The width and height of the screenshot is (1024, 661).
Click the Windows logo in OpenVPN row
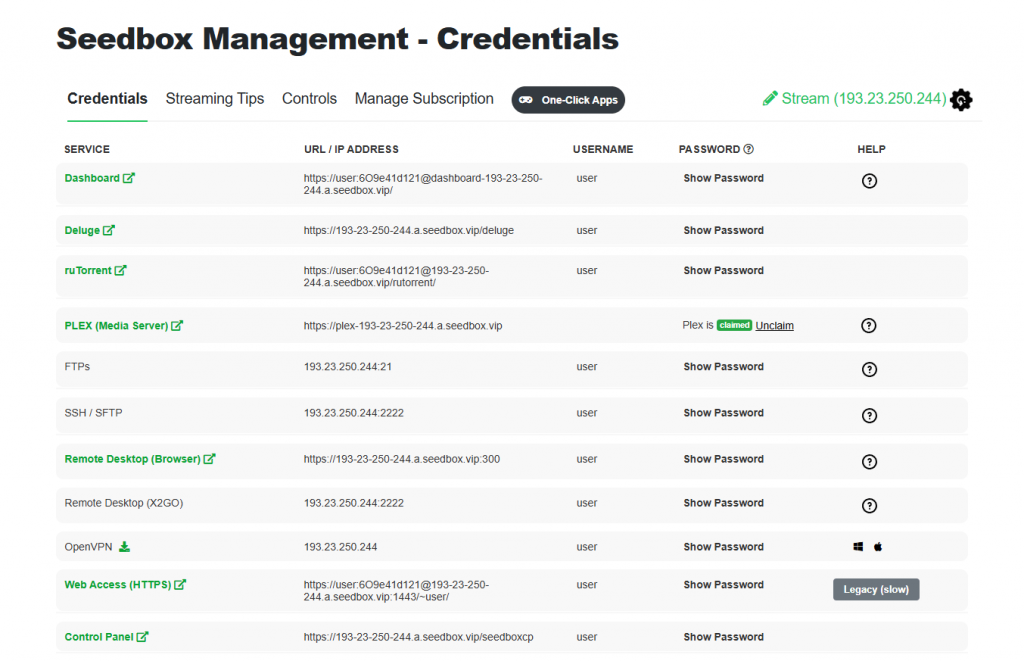coord(858,547)
